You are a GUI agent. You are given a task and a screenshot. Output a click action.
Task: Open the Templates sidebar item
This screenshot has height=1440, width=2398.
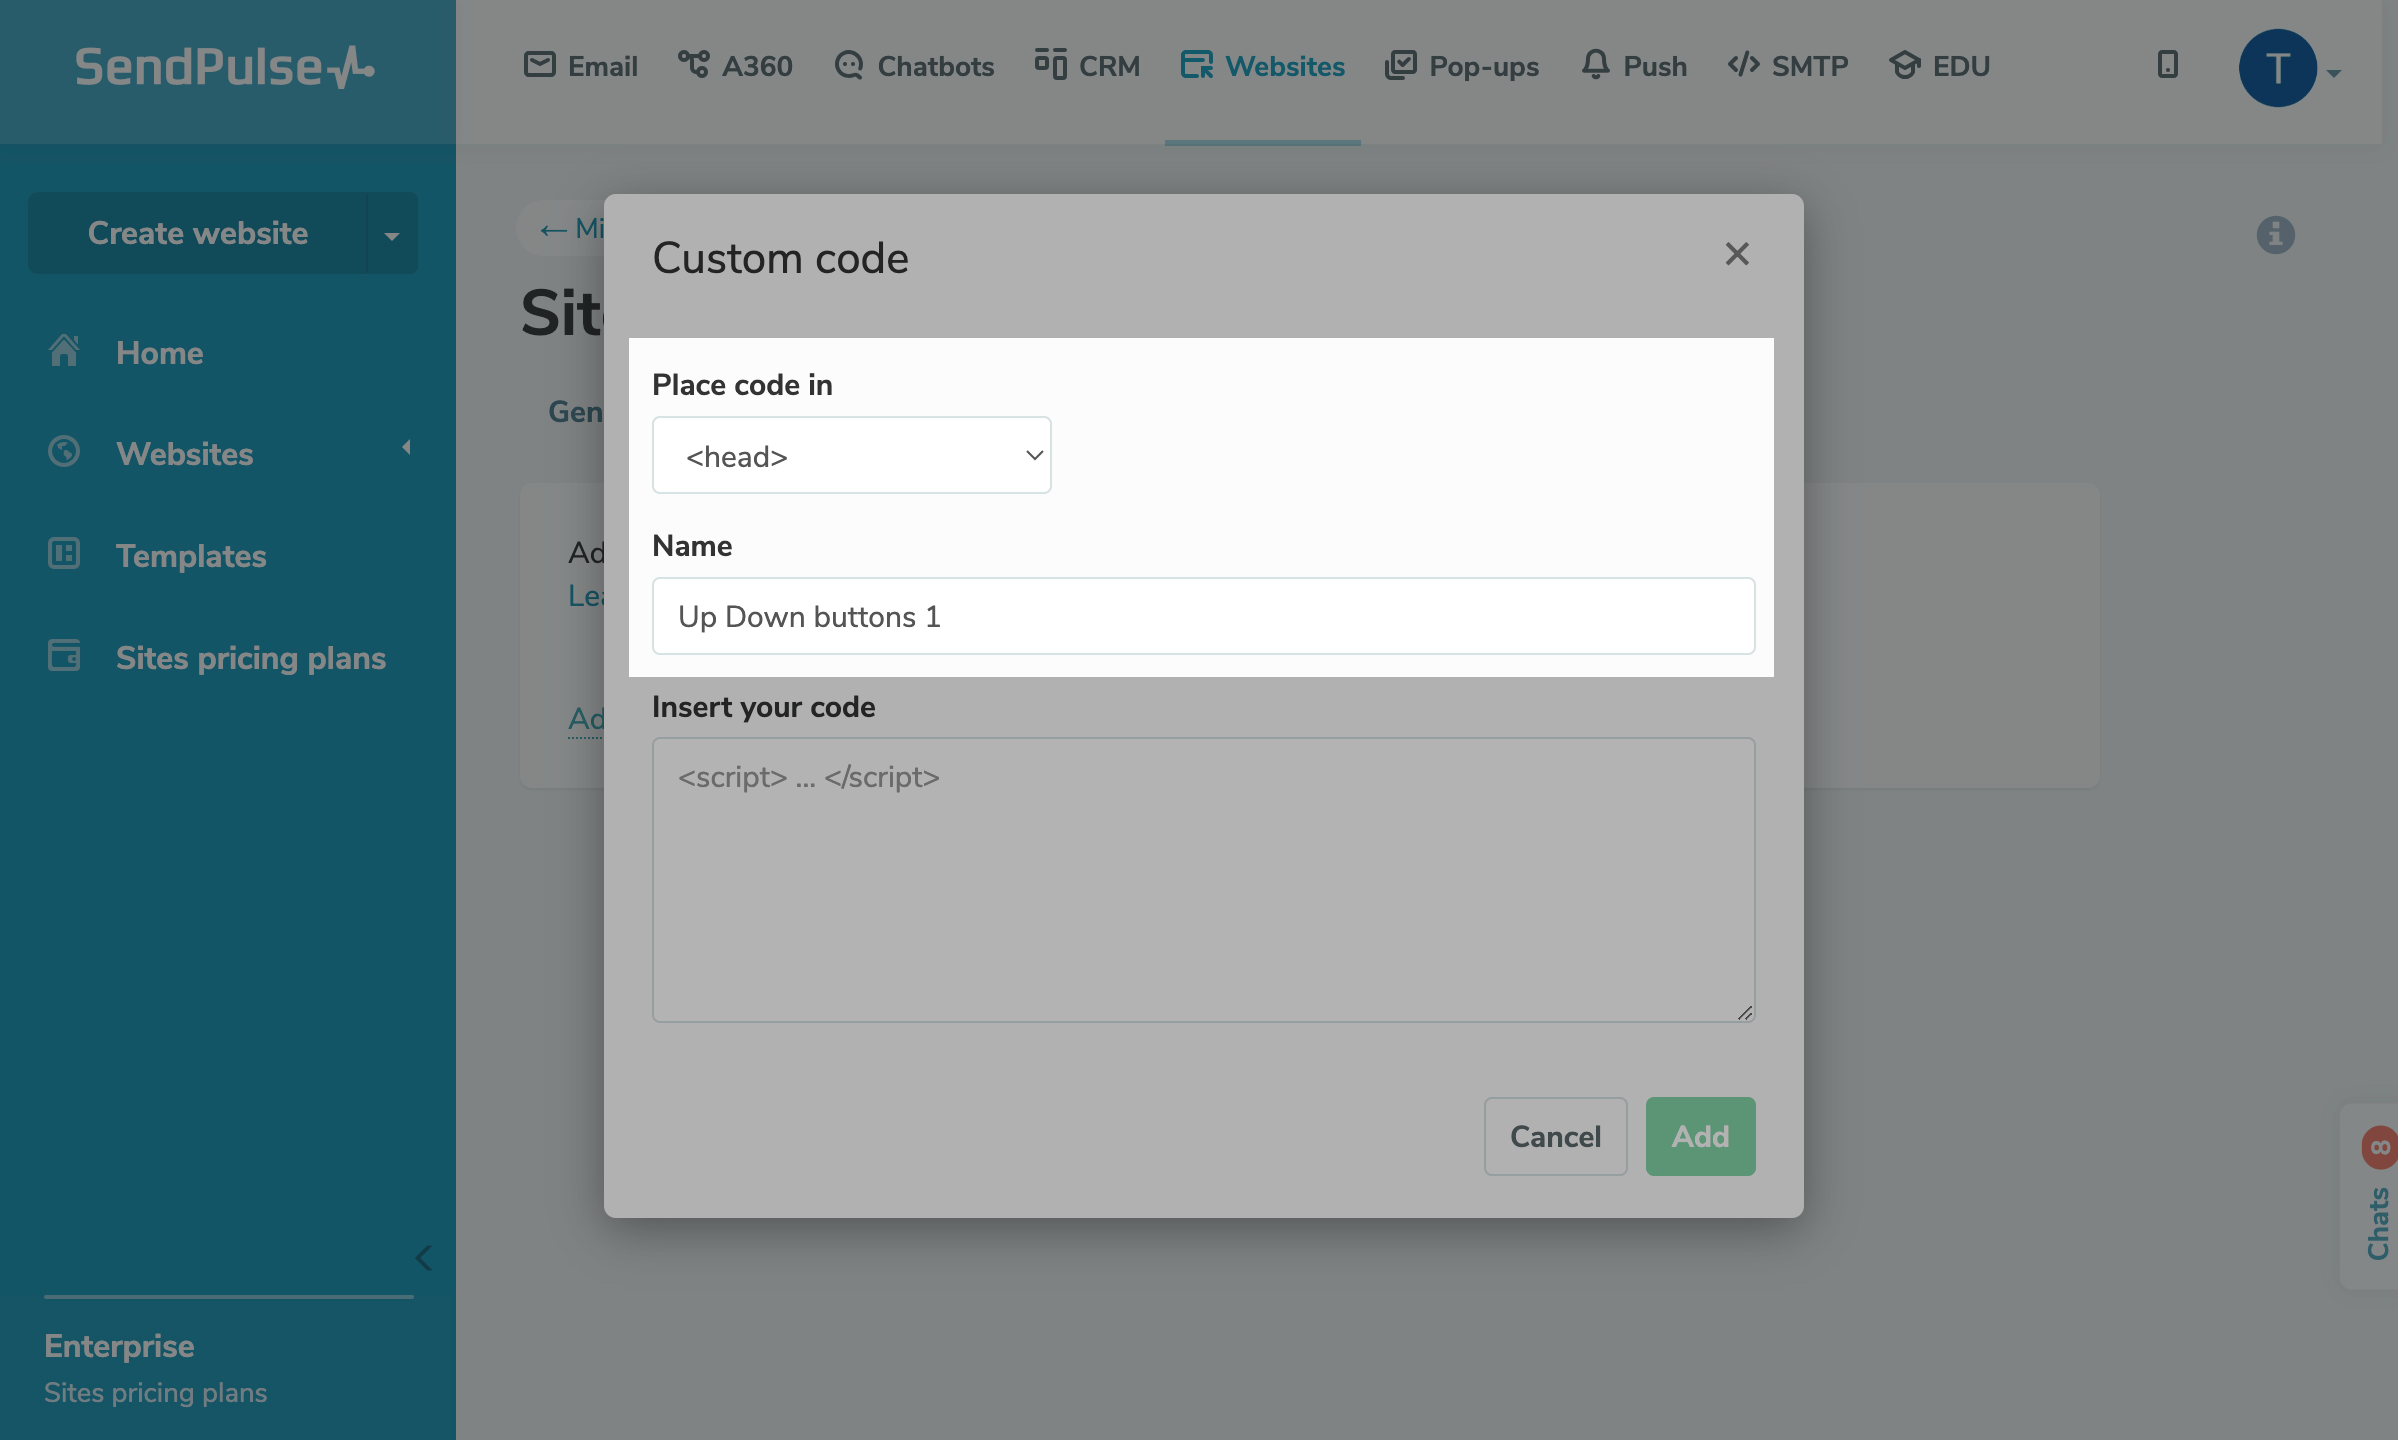click(x=190, y=556)
